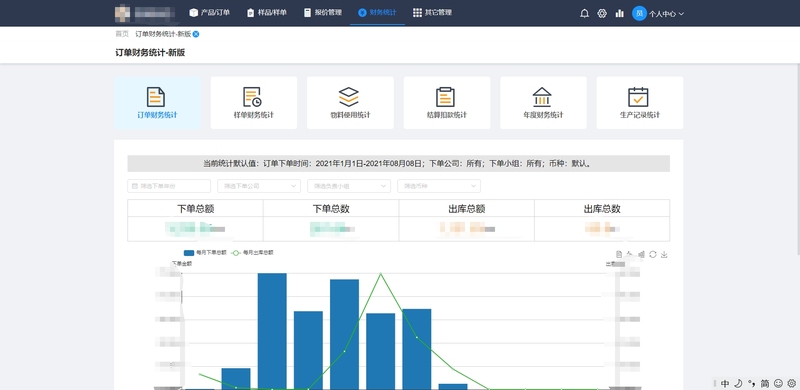
Task: Click the 物料使用统计 card label
Action: coord(350,115)
